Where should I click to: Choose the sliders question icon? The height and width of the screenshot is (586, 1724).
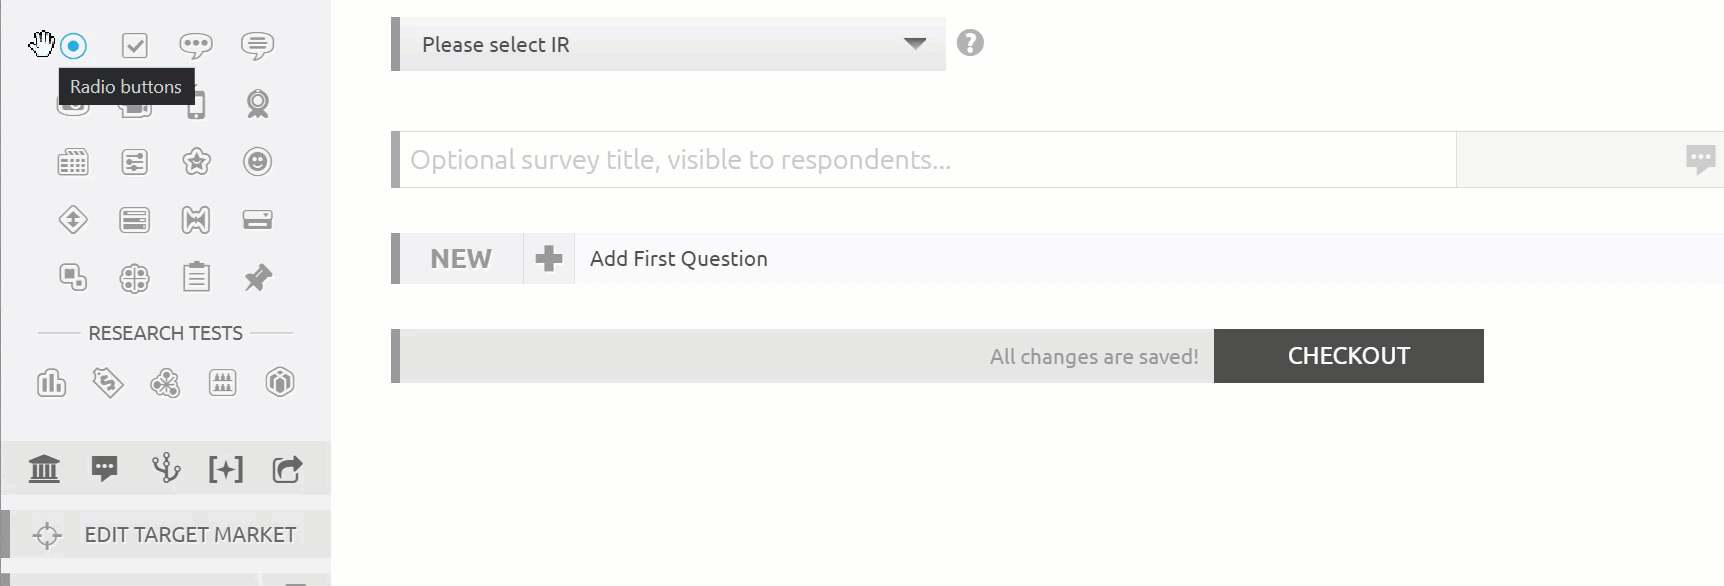pos(135,162)
